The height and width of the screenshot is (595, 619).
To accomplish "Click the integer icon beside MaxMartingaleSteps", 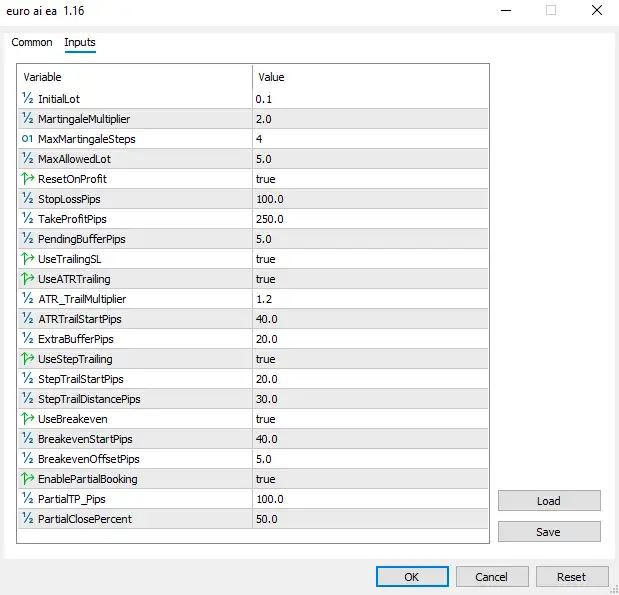I will [x=27, y=139].
